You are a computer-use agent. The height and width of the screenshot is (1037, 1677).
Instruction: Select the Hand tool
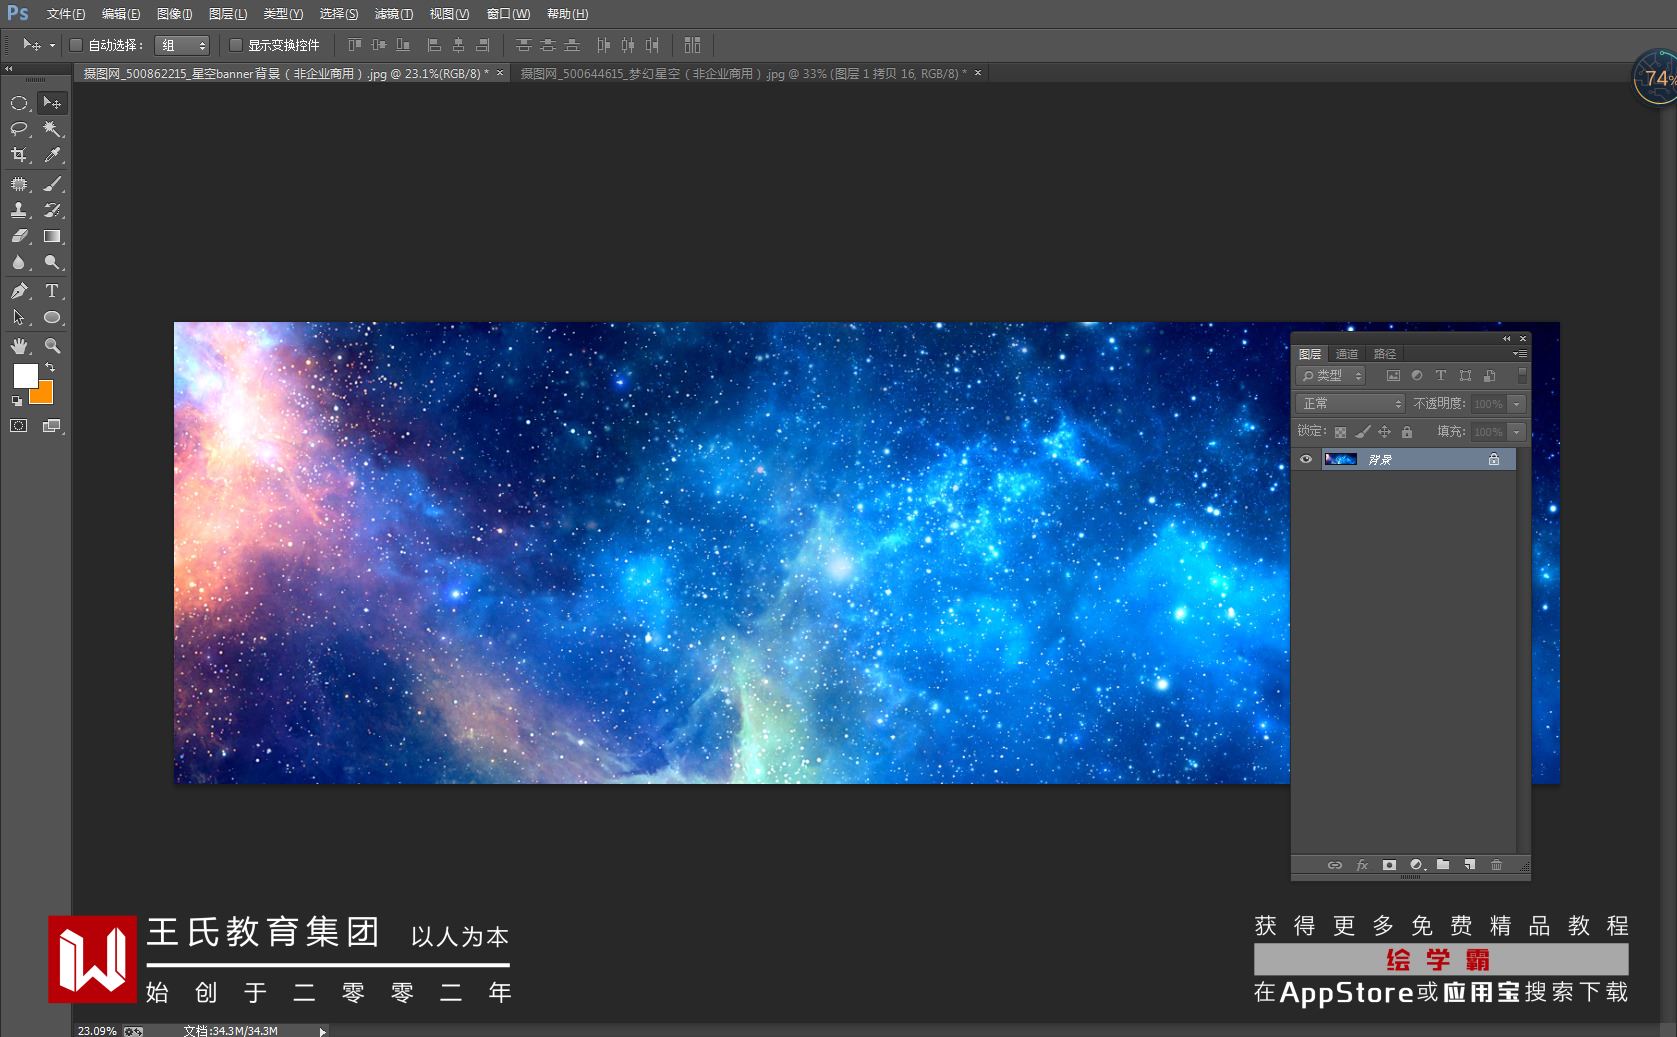[x=19, y=346]
